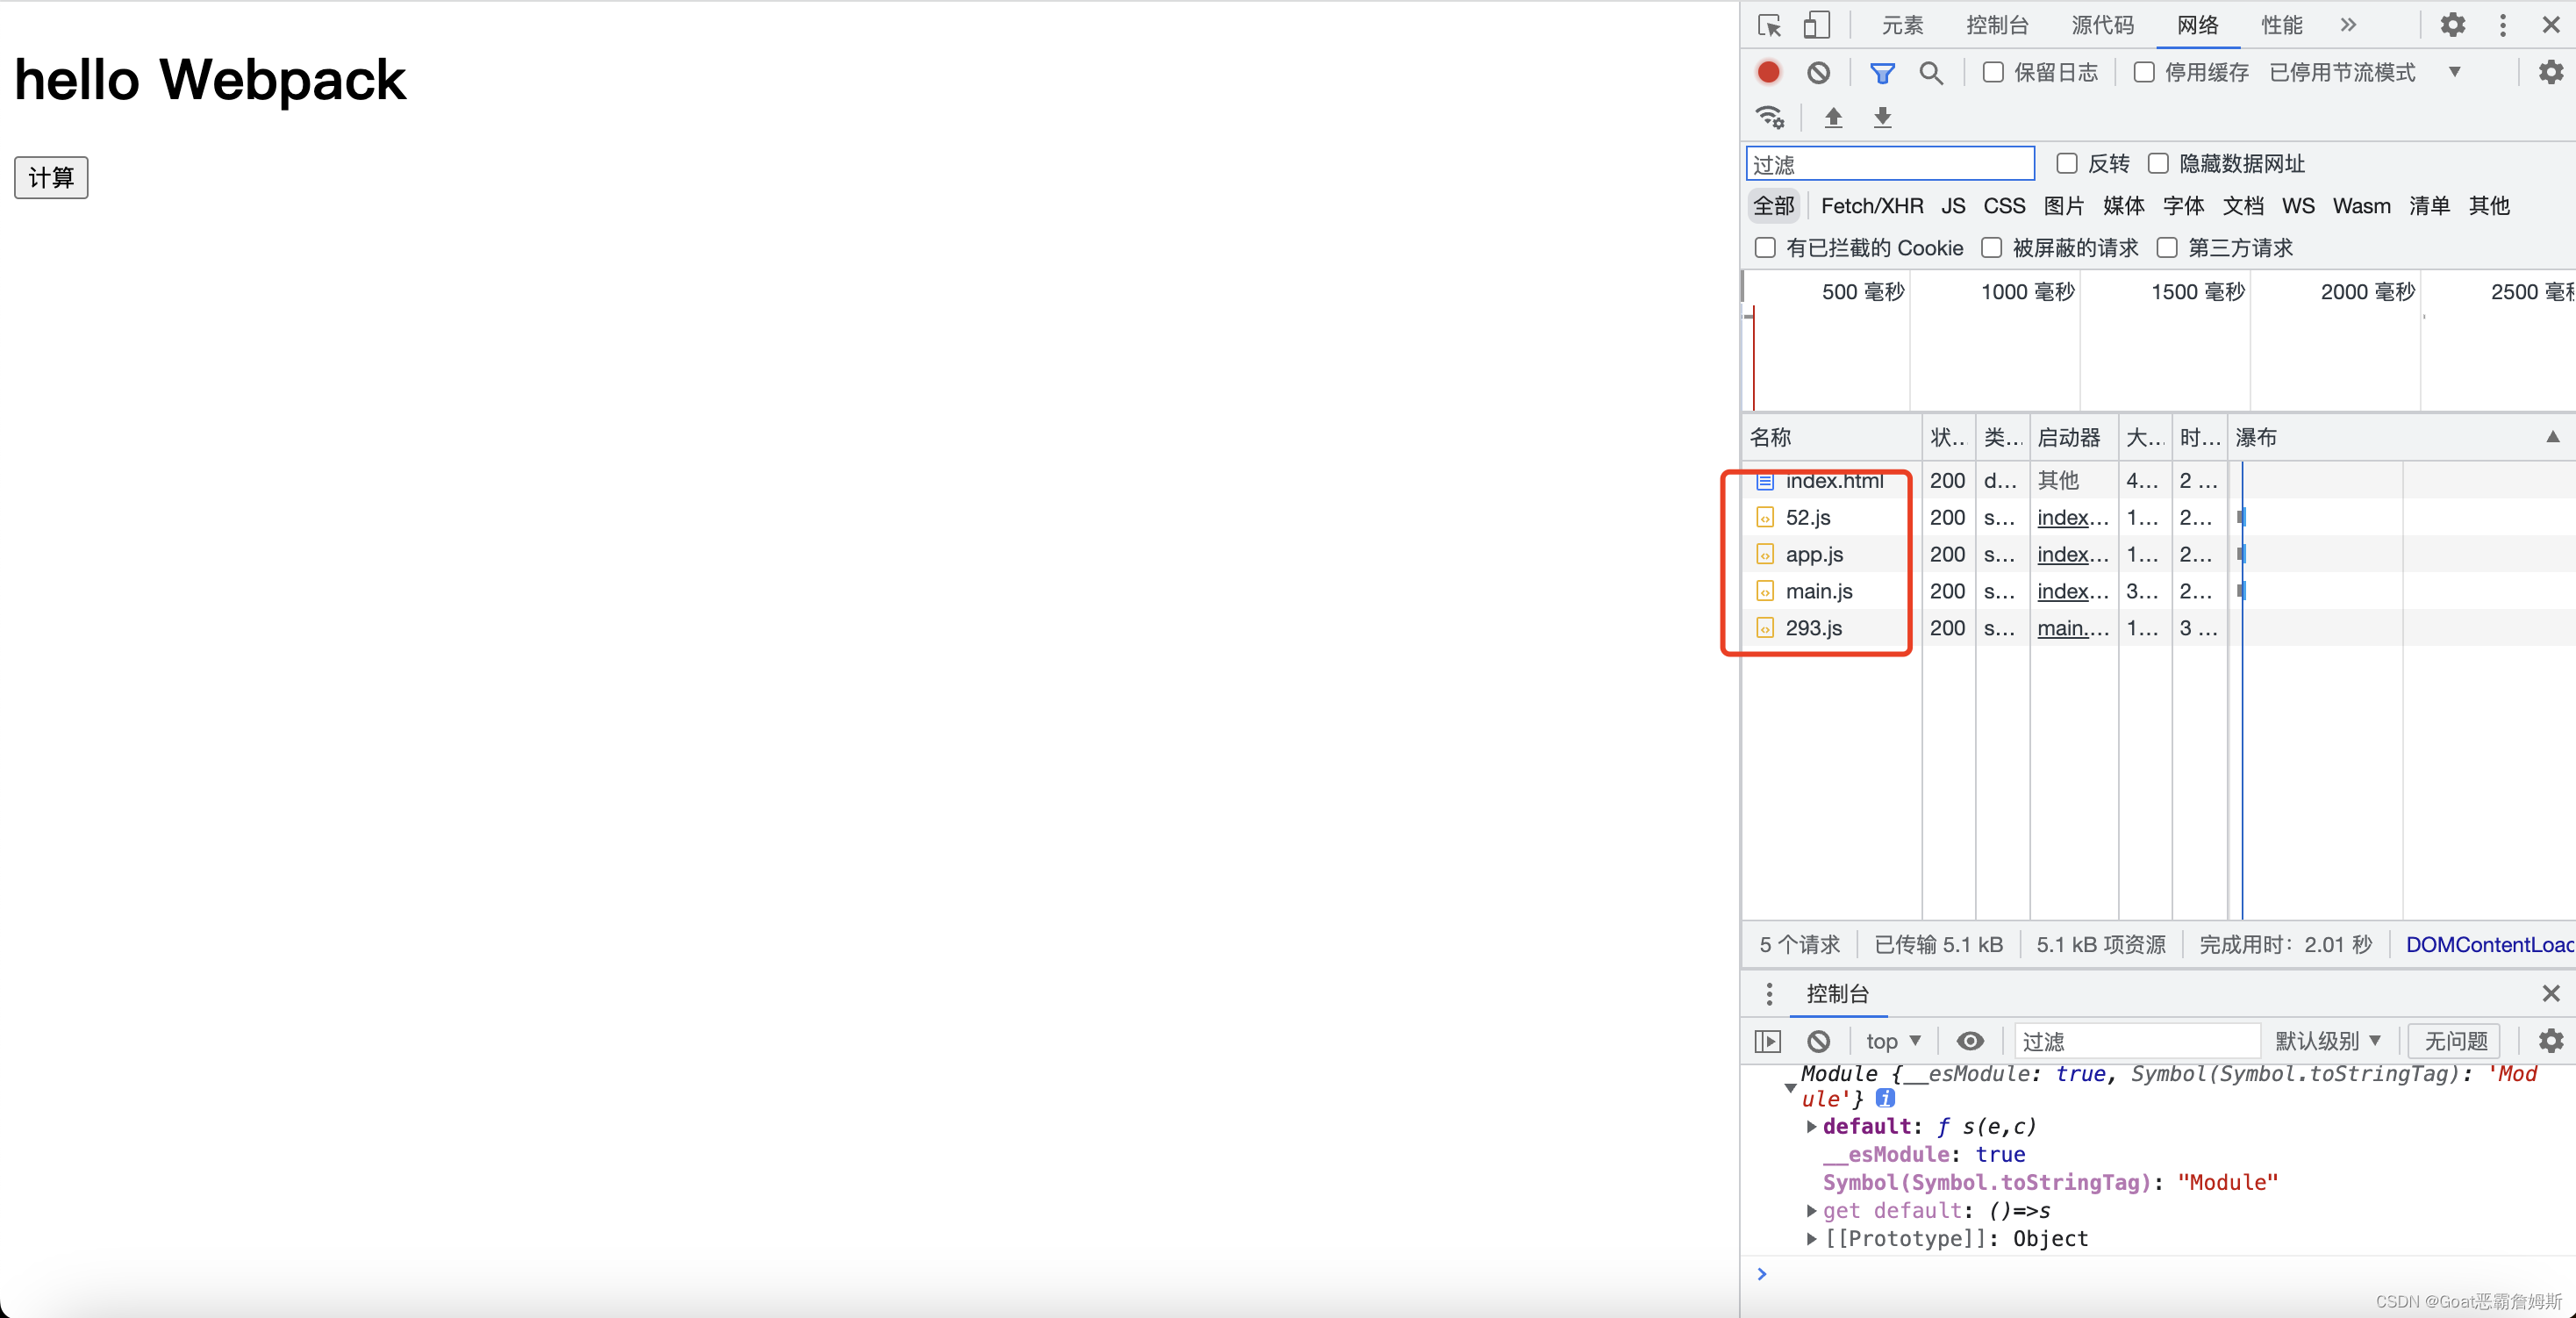Expand the [[Prototype]] Object entry
2576x1318 pixels.
(x=1811, y=1238)
